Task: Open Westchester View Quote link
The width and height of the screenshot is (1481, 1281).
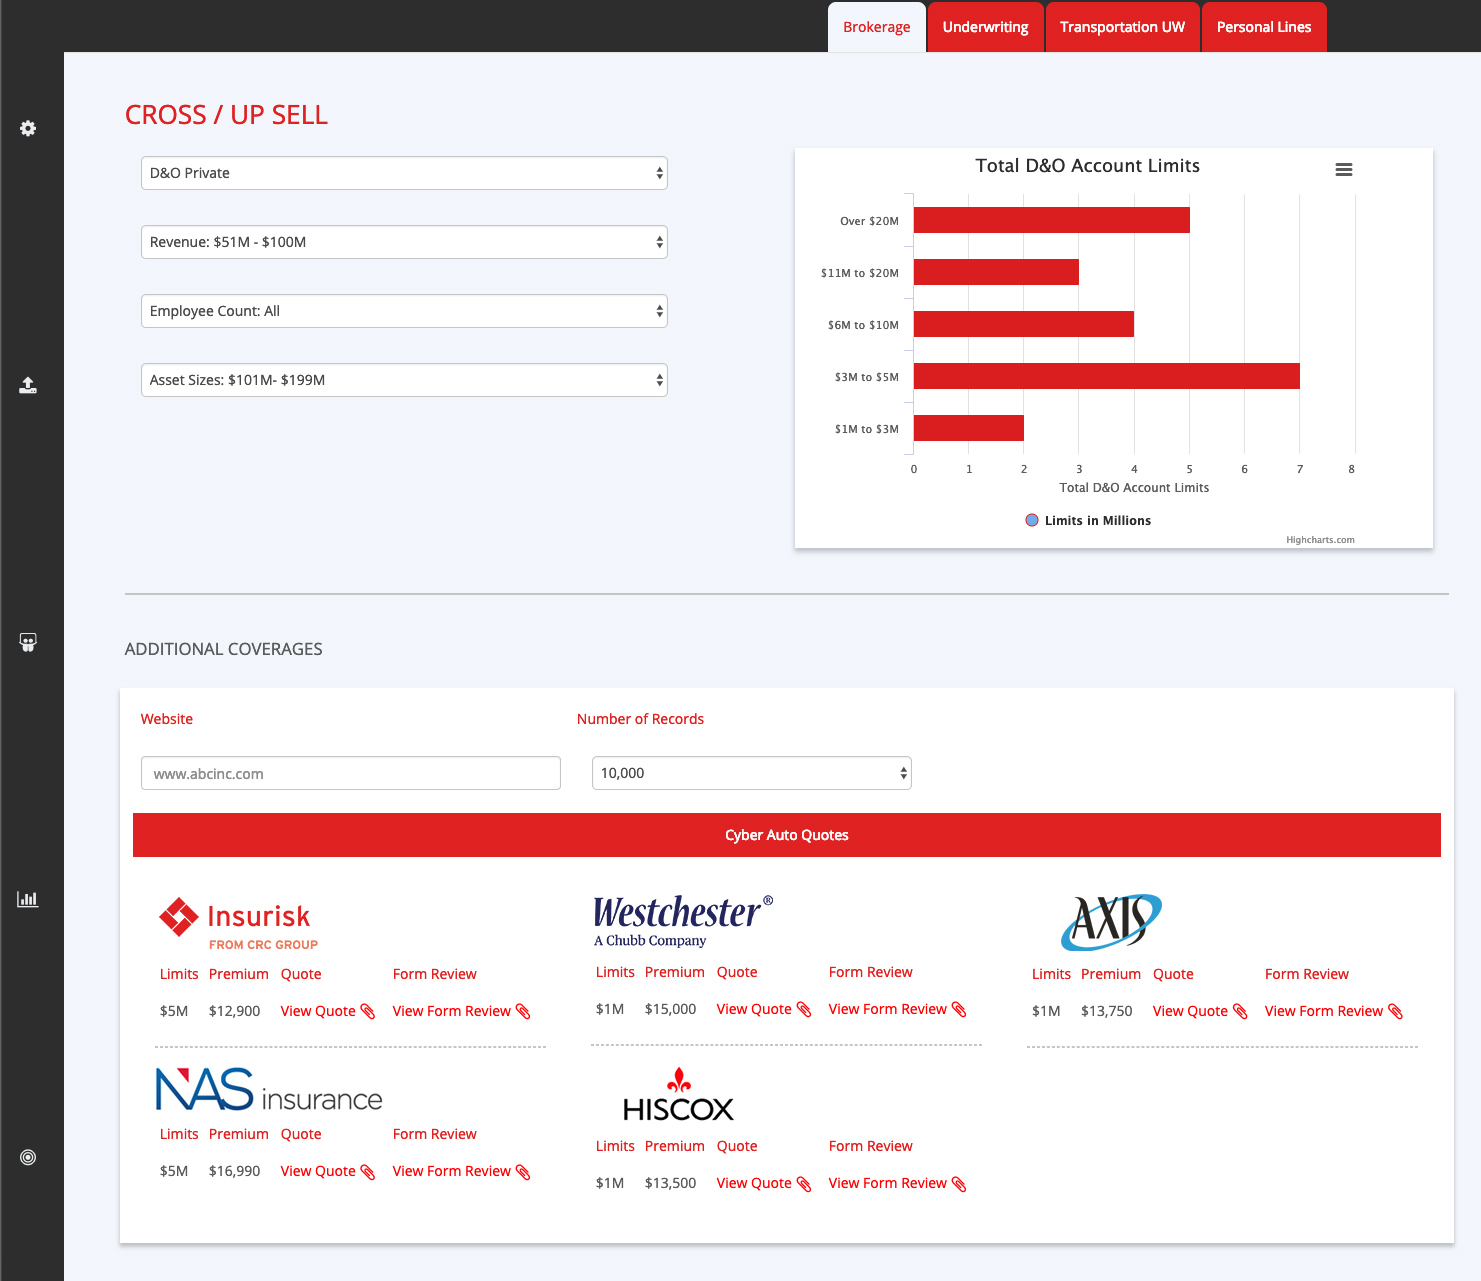Action: pos(753,1010)
